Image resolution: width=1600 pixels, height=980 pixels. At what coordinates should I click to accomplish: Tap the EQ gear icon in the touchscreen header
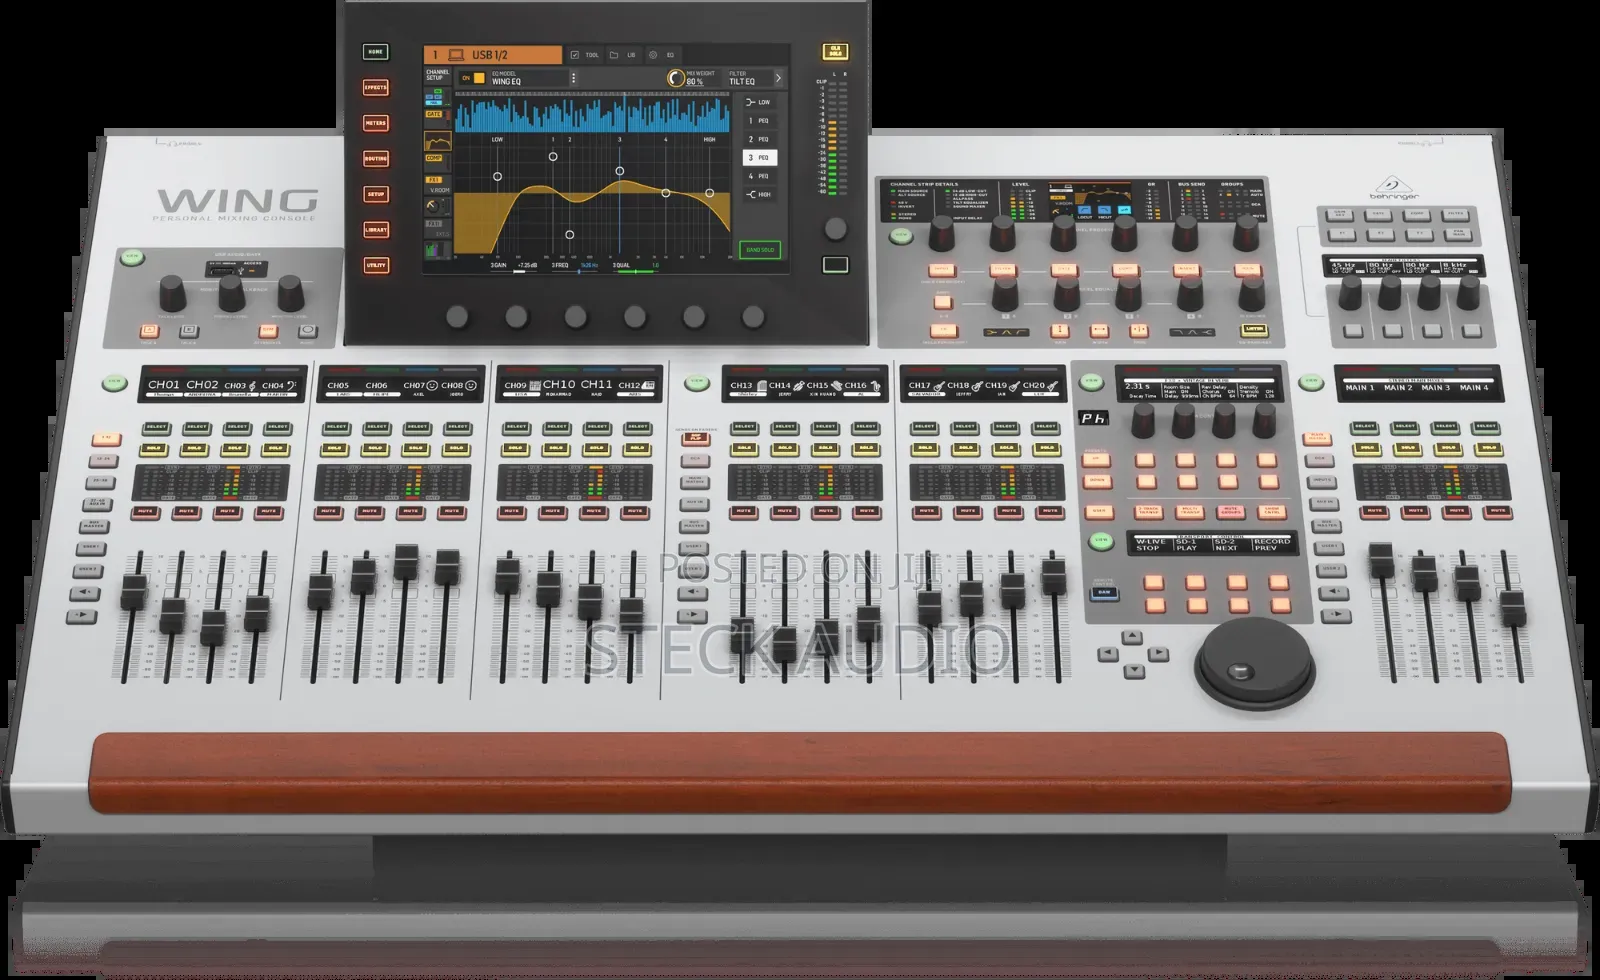click(x=652, y=55)
